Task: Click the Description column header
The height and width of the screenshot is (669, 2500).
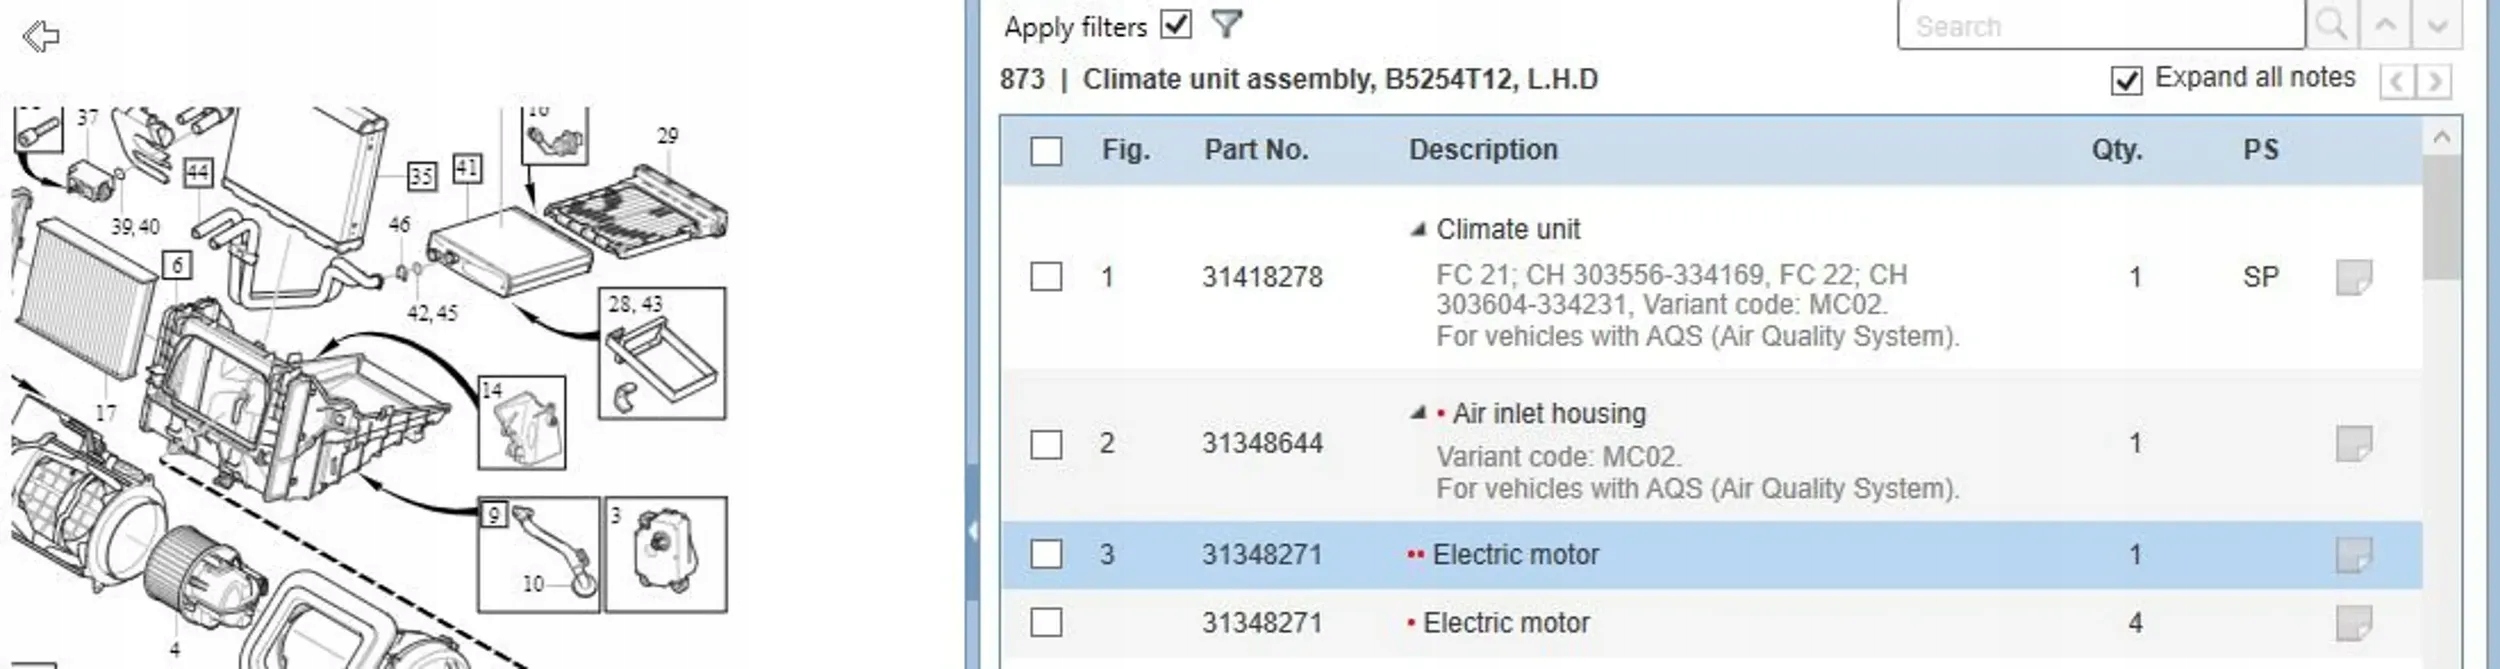Action: click(x=1483, y=150)
